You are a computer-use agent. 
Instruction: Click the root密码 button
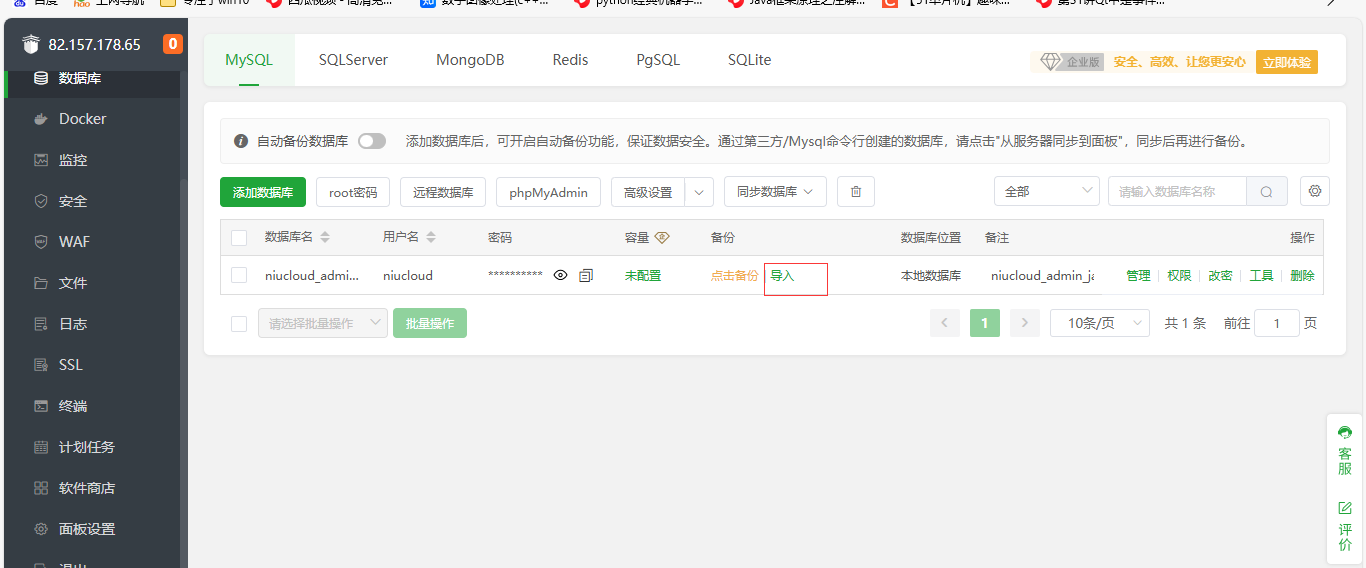point(353,192)
